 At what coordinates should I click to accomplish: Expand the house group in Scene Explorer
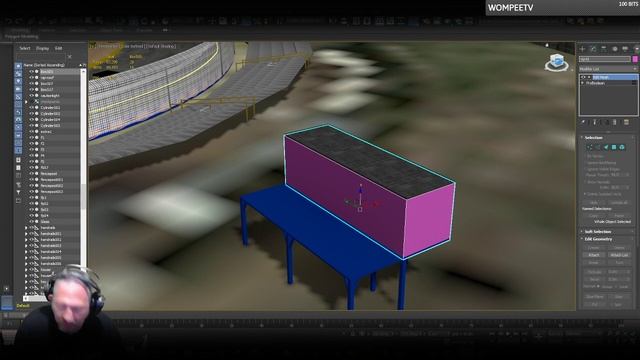(x=27, y=270)
